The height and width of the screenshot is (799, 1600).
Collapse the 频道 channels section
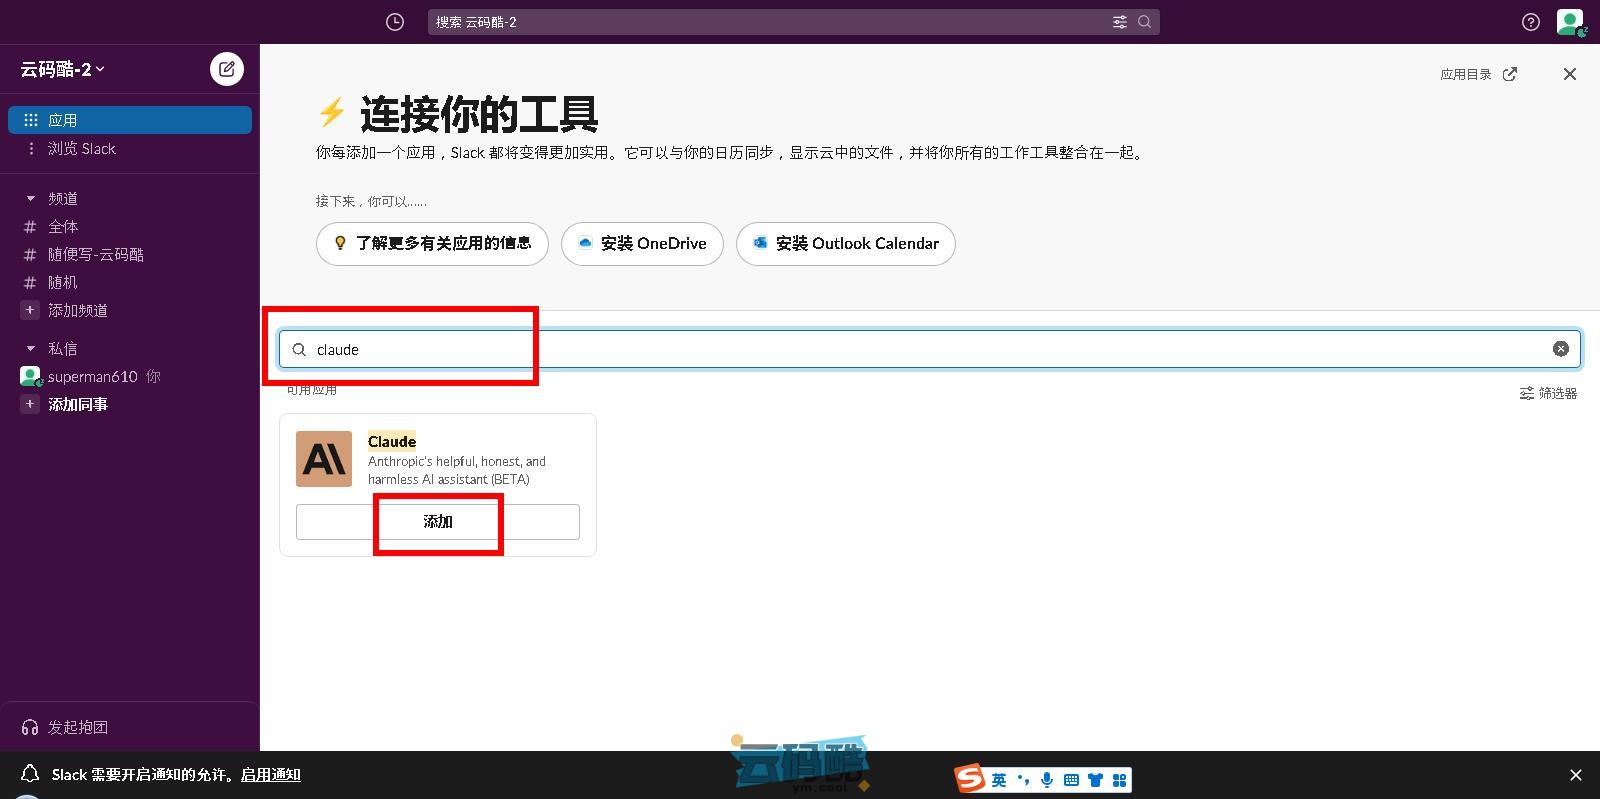coord(30,199)
